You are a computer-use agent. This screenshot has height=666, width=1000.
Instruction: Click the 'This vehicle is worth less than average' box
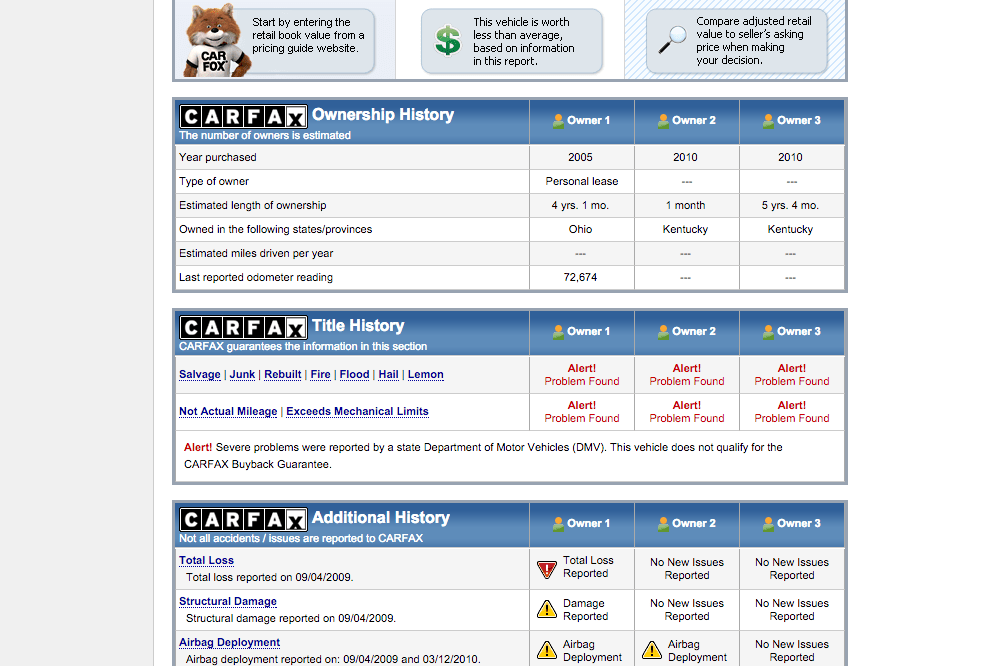tap(511, 41)
